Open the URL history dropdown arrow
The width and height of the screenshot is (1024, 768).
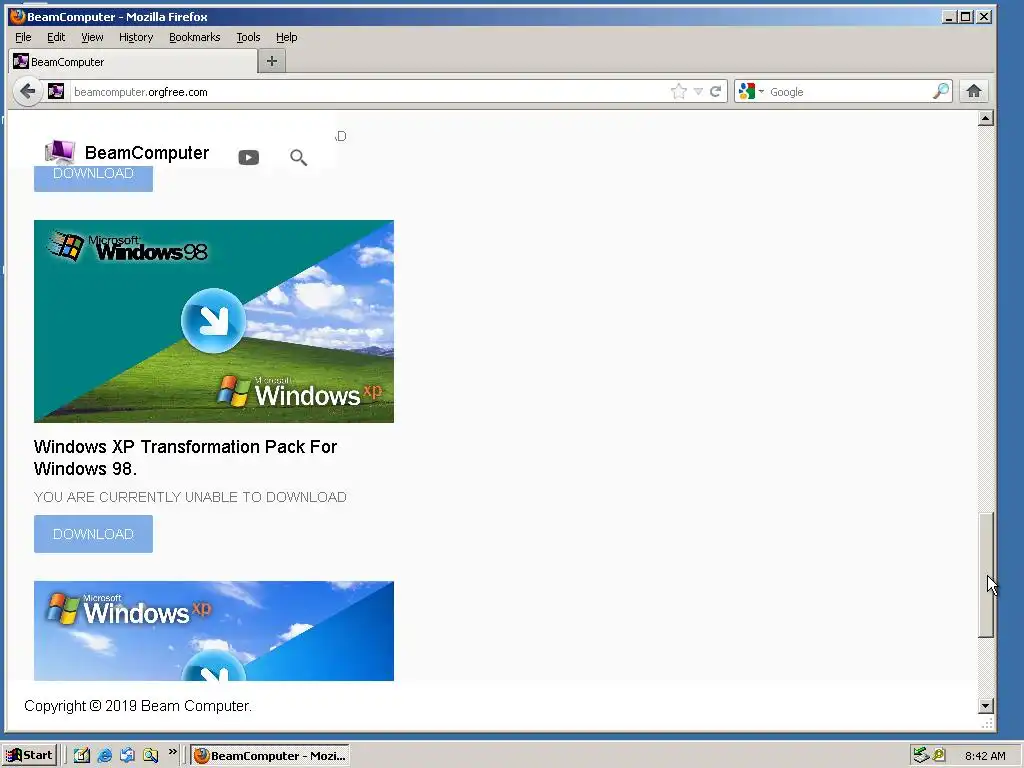click(698, 91)
